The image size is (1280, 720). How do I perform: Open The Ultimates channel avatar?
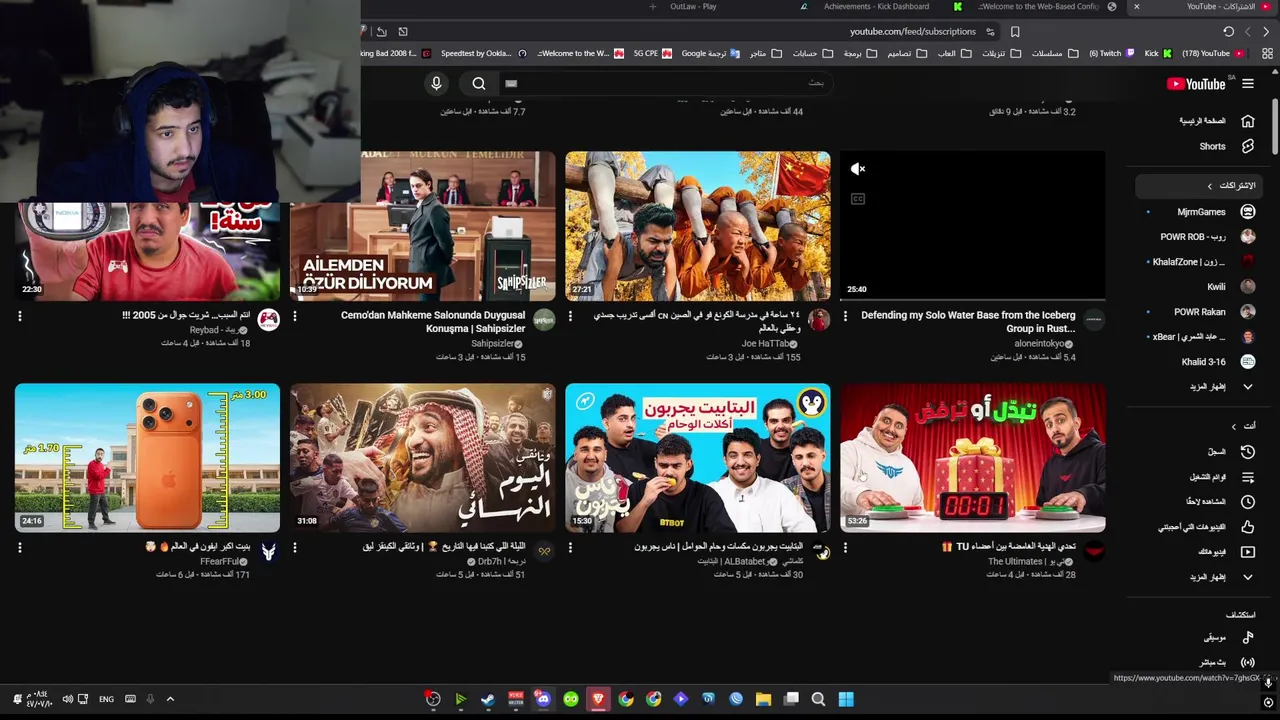(x=1094, y=552)
